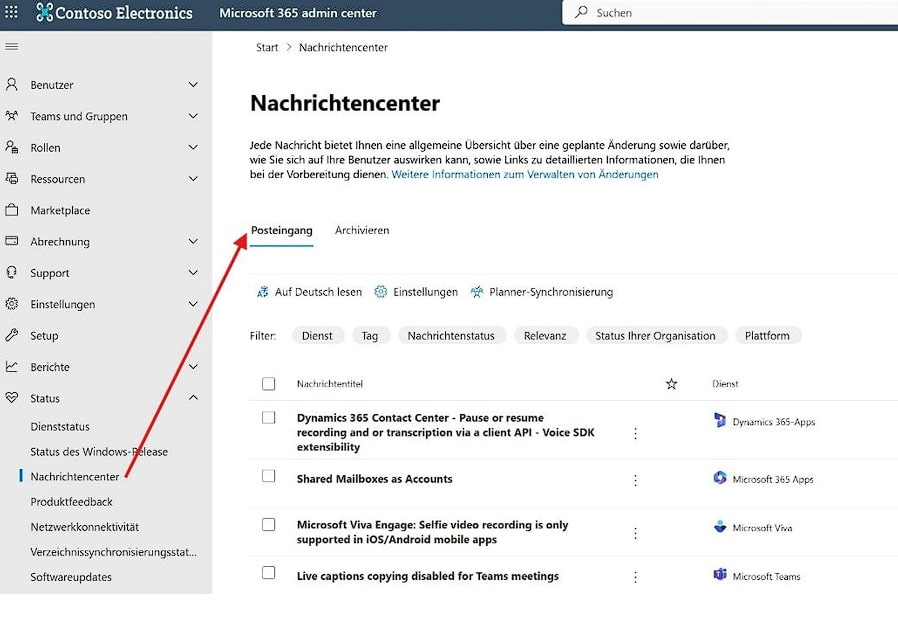The width and height of the screenshot is (898, 618).
Task: Open the Shared Mailboxes as Accounts message
Action: (375, 479)
